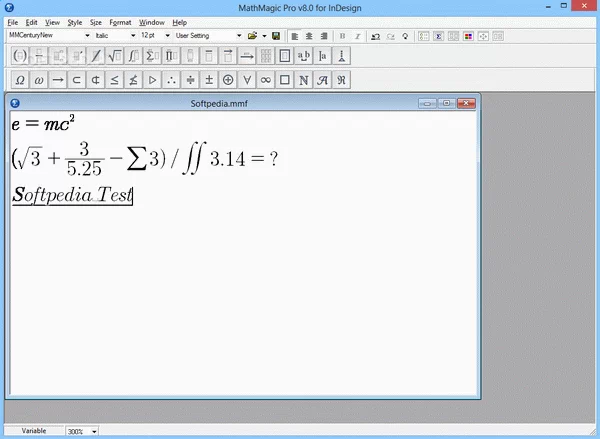Open the division operator symbols palette
Viewport: 600px width, 439px height.
190,80
